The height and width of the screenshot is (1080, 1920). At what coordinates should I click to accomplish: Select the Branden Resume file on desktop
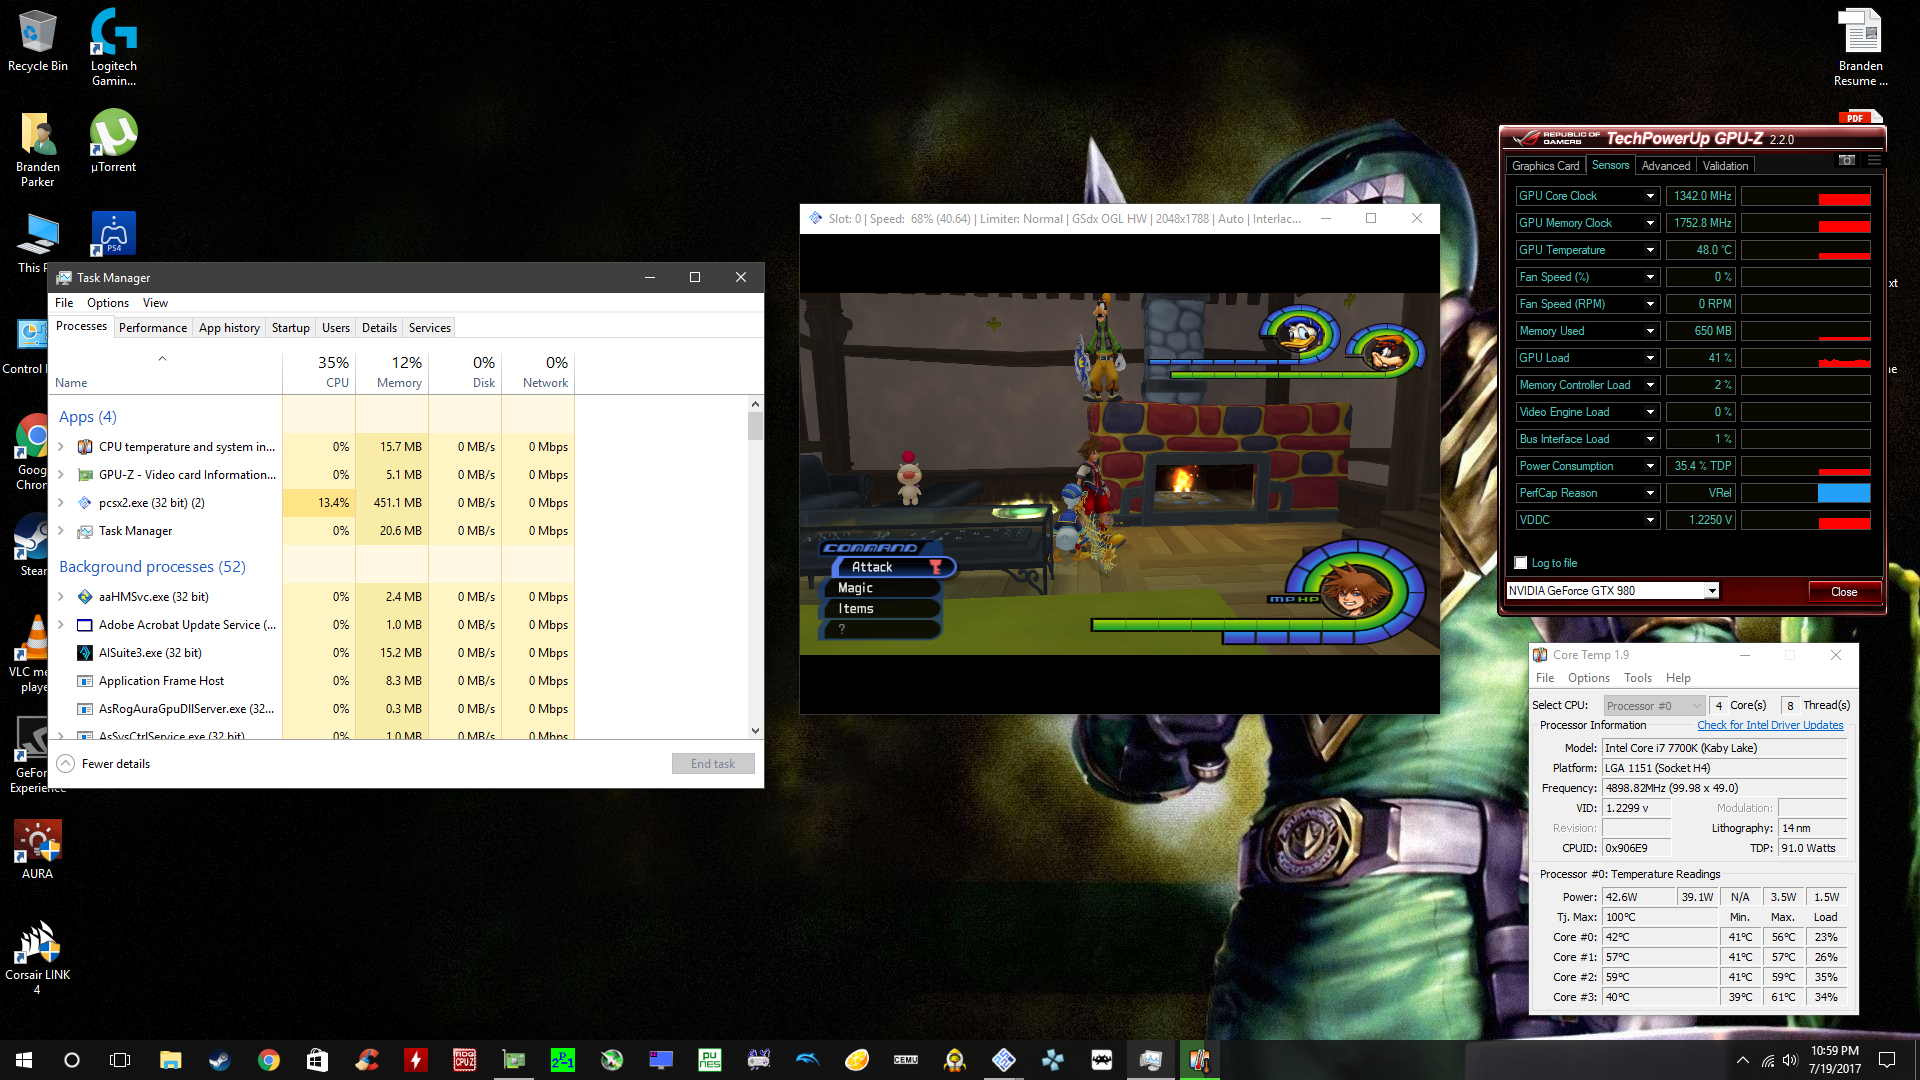pos(1861,47)
